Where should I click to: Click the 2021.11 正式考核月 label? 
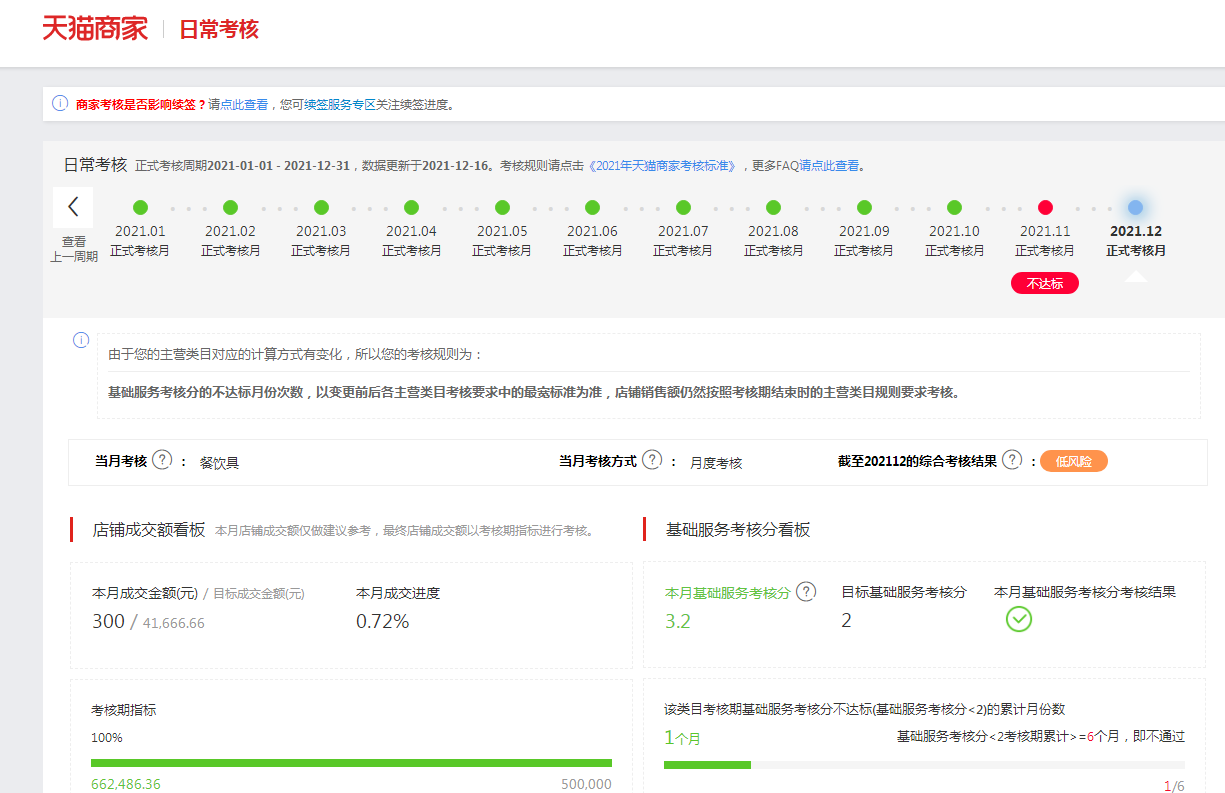tap(1045, 241)
